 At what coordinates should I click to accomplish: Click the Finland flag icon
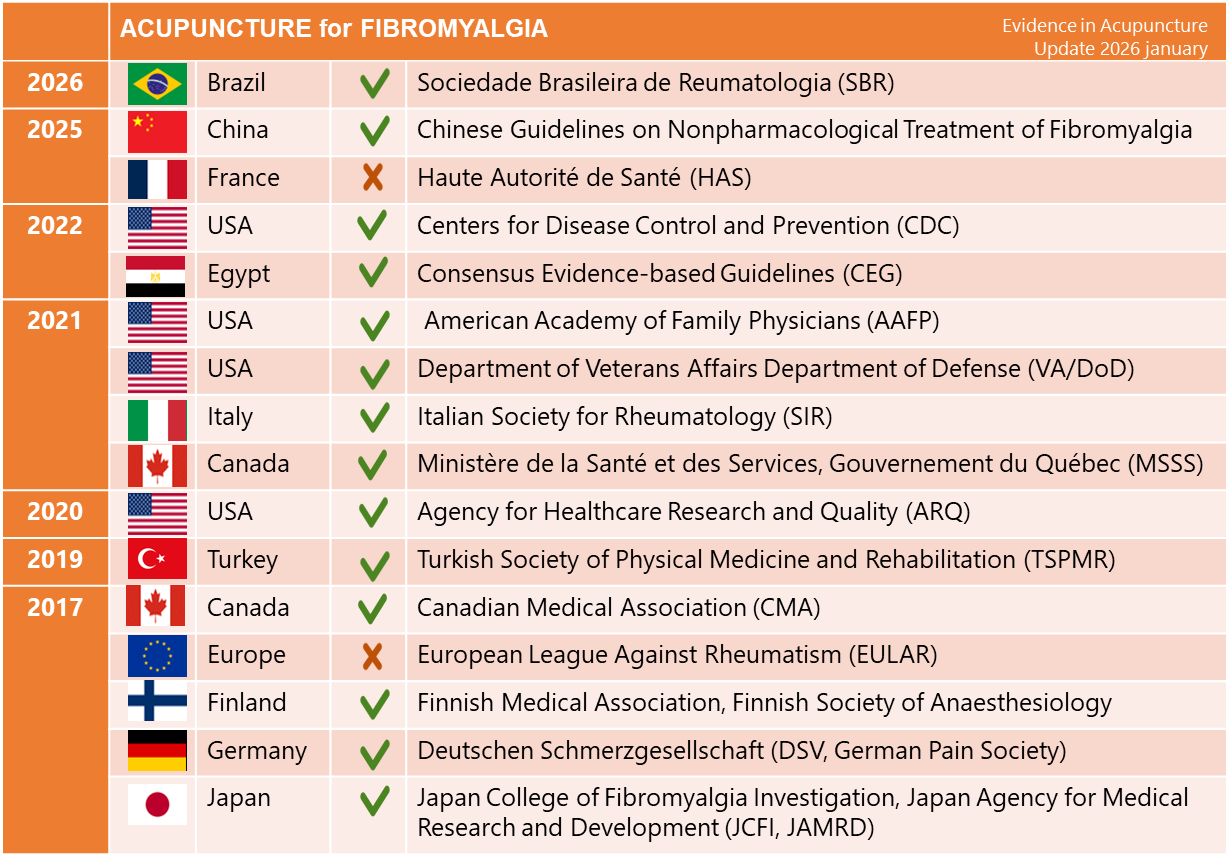click(157, 703)
